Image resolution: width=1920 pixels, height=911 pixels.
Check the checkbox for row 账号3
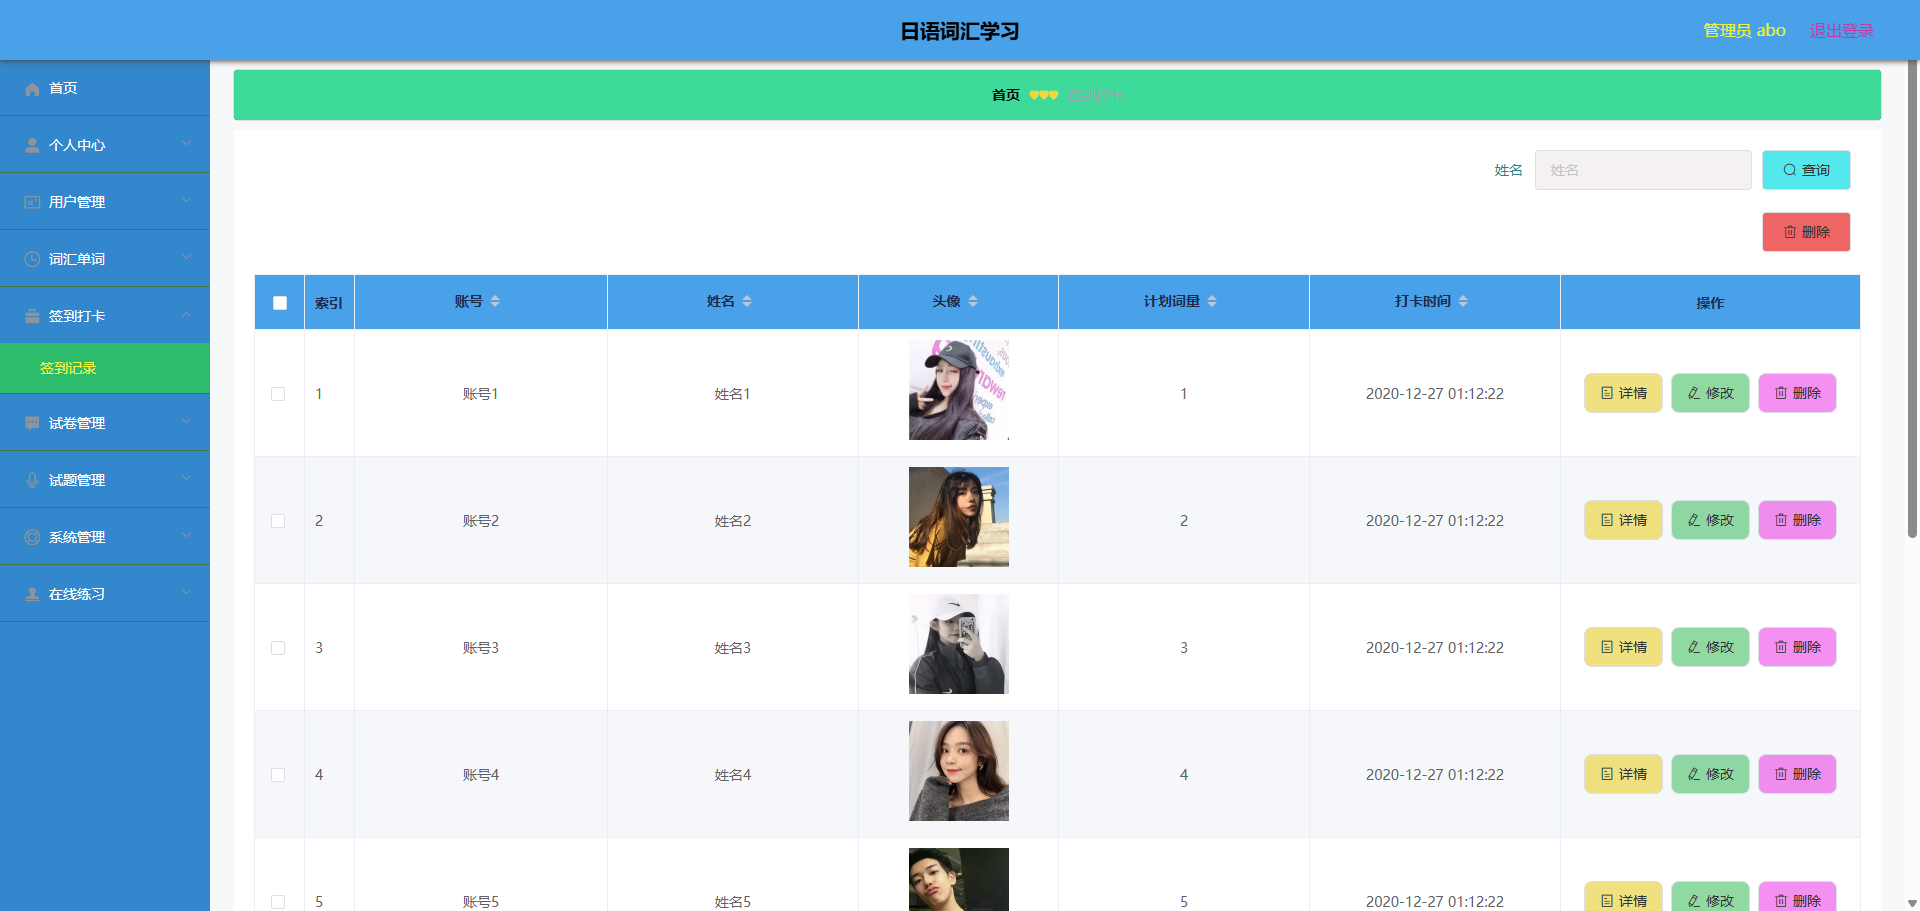(278, 648)
